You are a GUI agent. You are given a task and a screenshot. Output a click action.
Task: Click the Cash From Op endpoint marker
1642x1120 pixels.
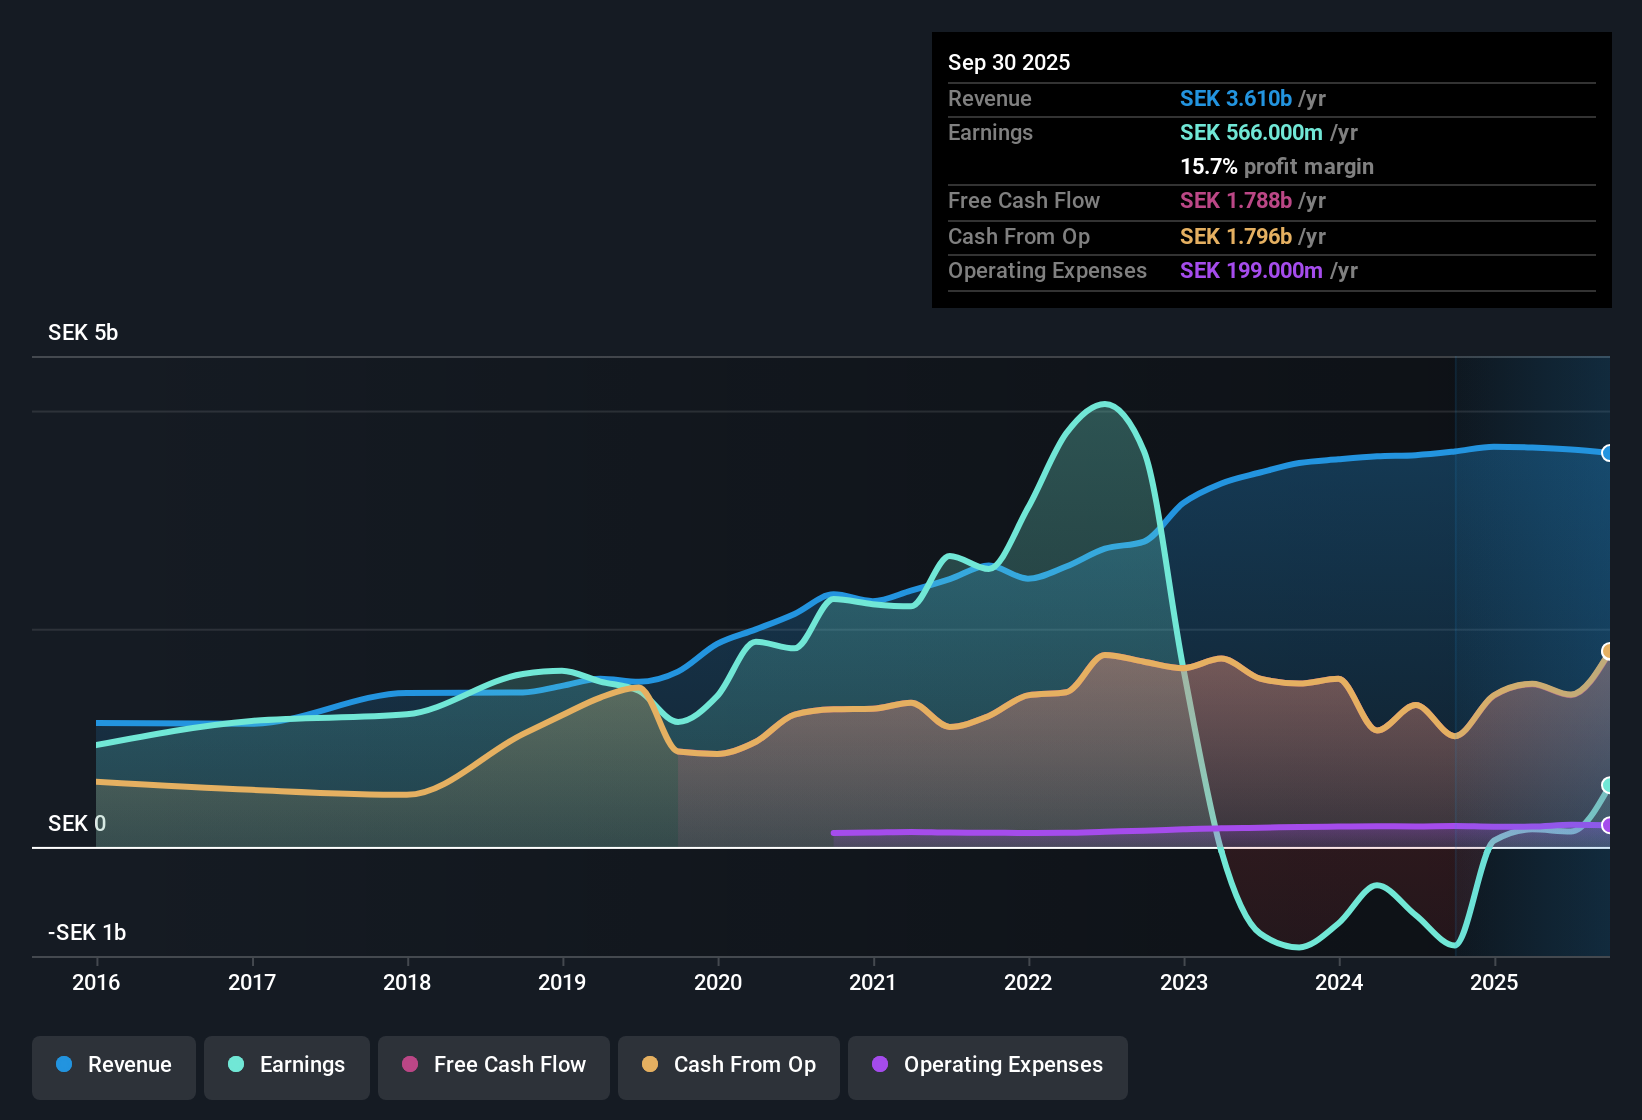[1608, 652]
